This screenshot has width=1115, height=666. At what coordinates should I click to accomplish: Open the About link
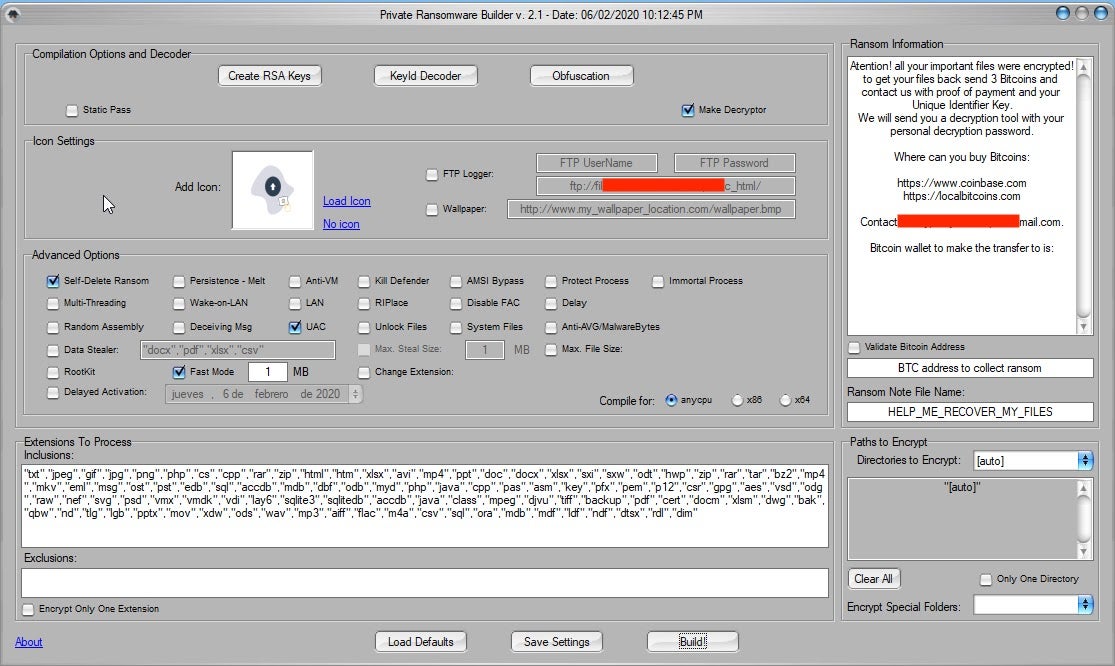coord(29,642)
